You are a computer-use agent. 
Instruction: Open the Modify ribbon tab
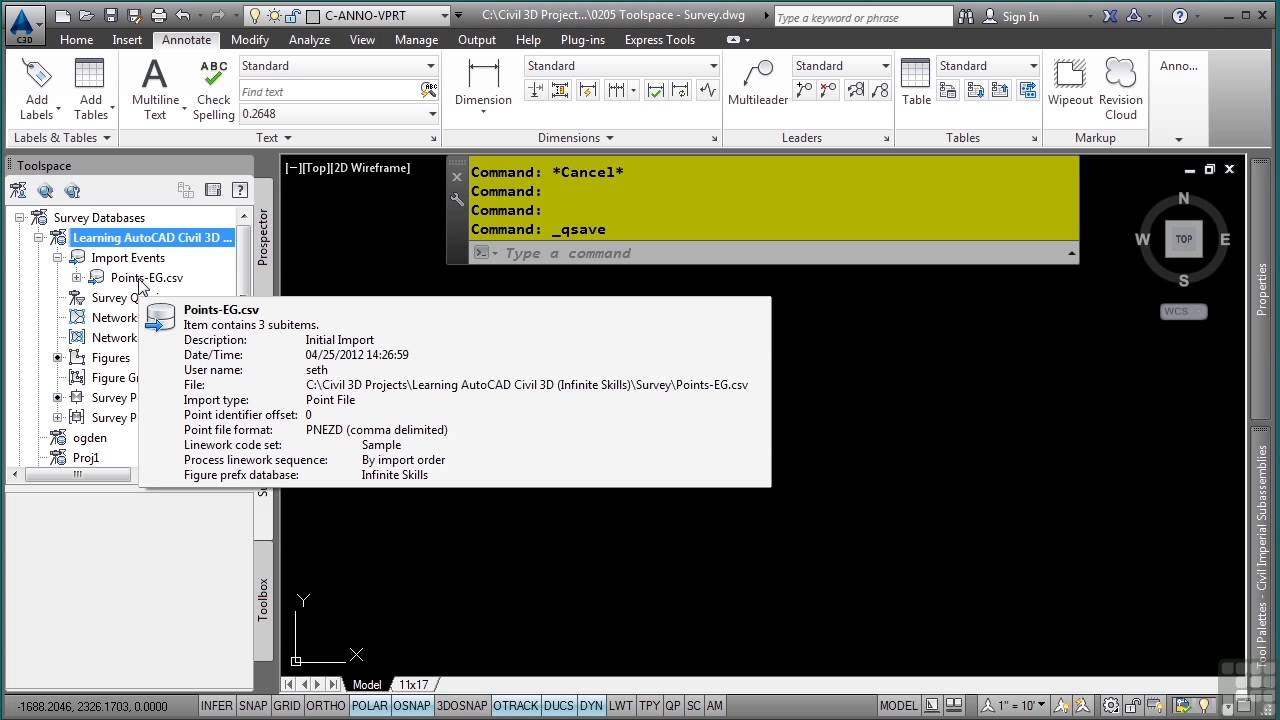(x=249, y=40)
